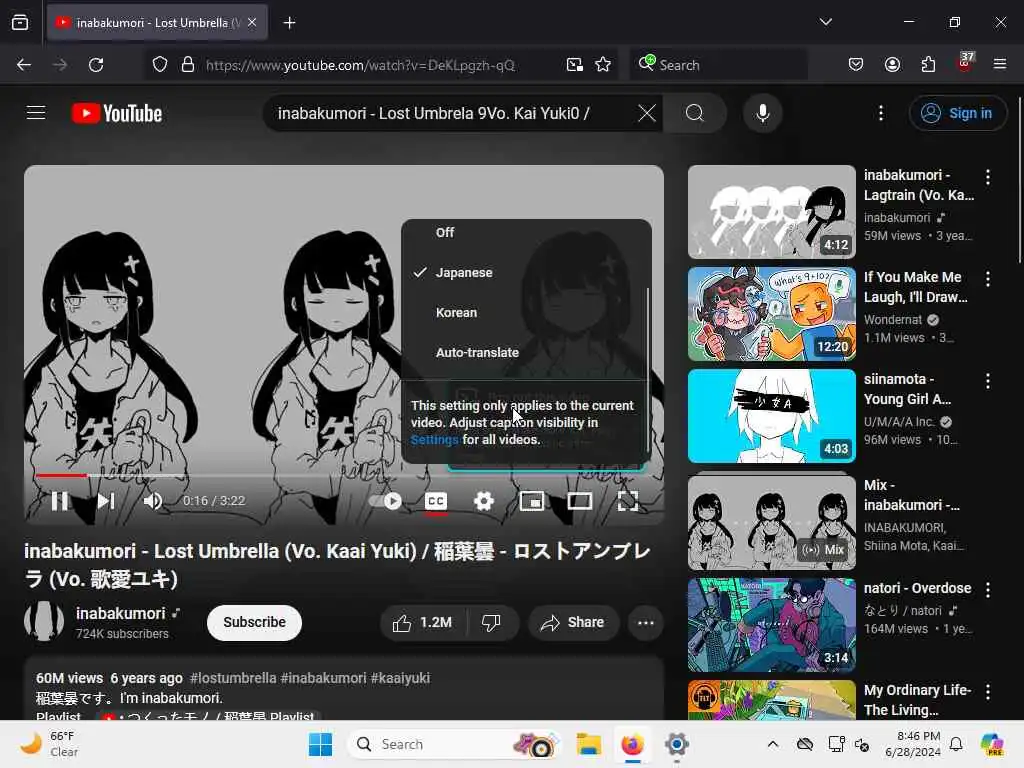Reload the current page
This screenshot has height=768, width=1024.
[x=96, y=65]
